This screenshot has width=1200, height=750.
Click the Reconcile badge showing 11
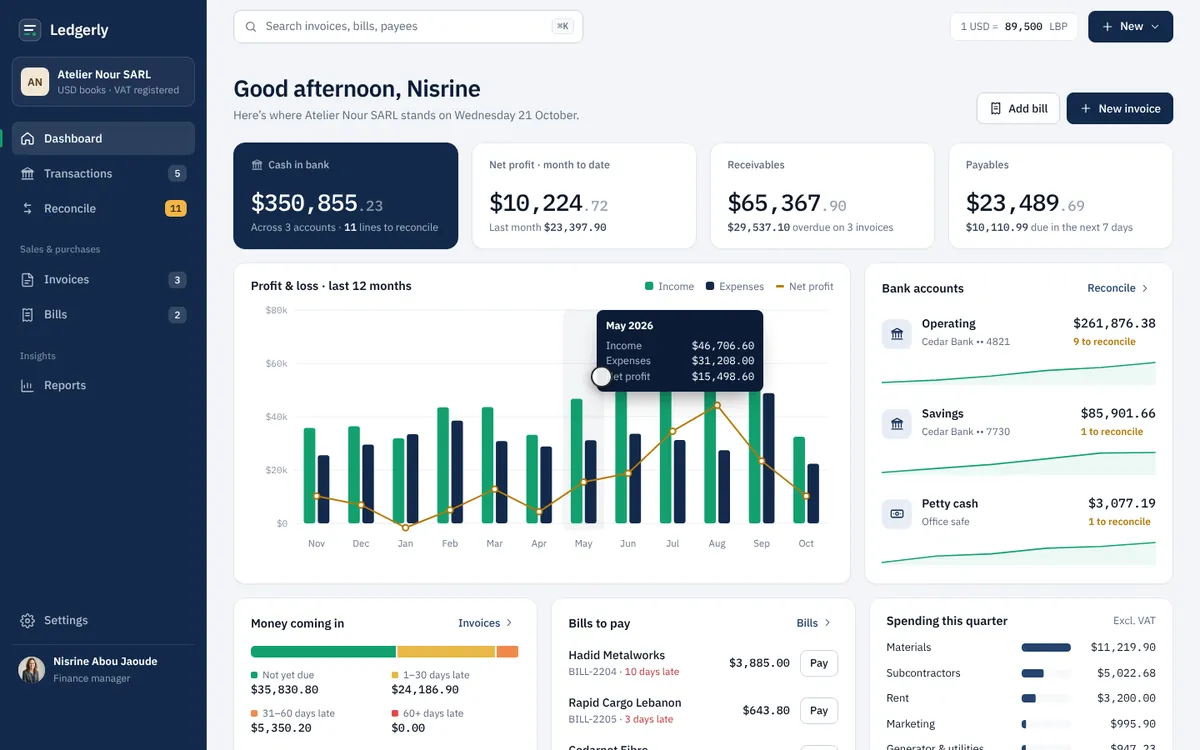click(x=176, y=209)
